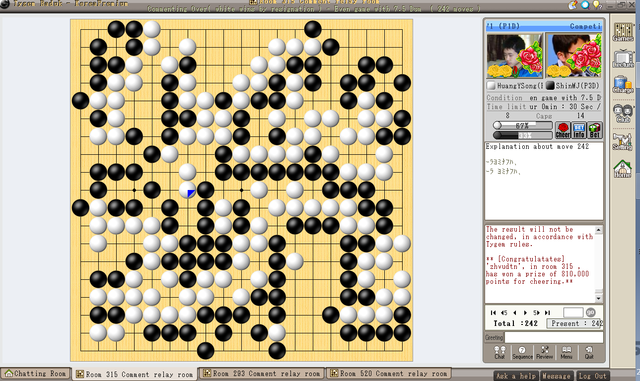Switch to Chatting Room tab
The width and height of the screenshot is (640, 381).
pos(36,373)
